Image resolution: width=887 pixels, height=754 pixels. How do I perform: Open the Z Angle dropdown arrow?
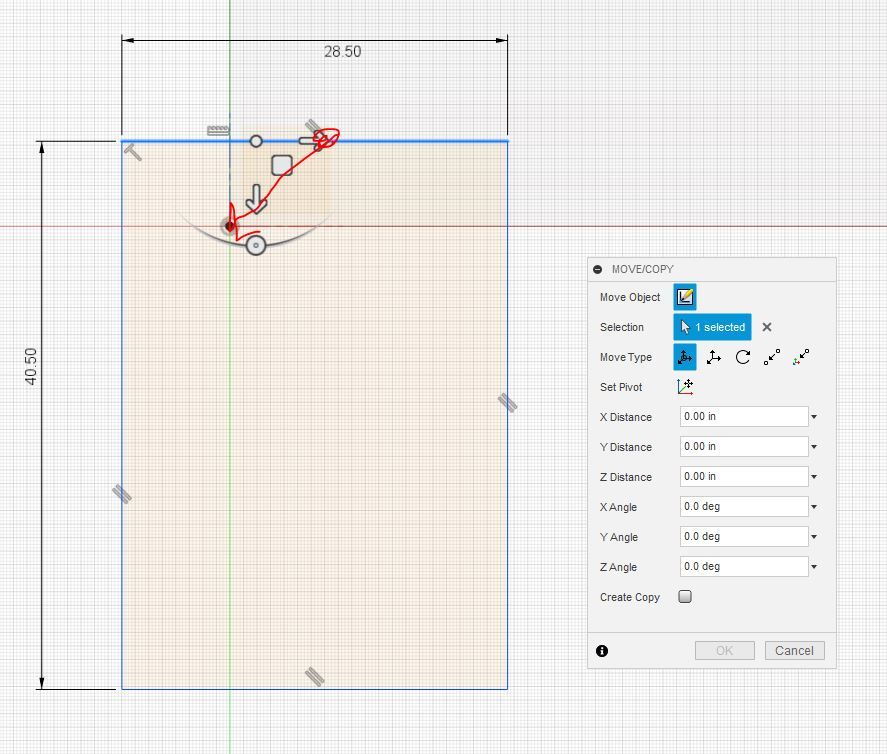814,567
